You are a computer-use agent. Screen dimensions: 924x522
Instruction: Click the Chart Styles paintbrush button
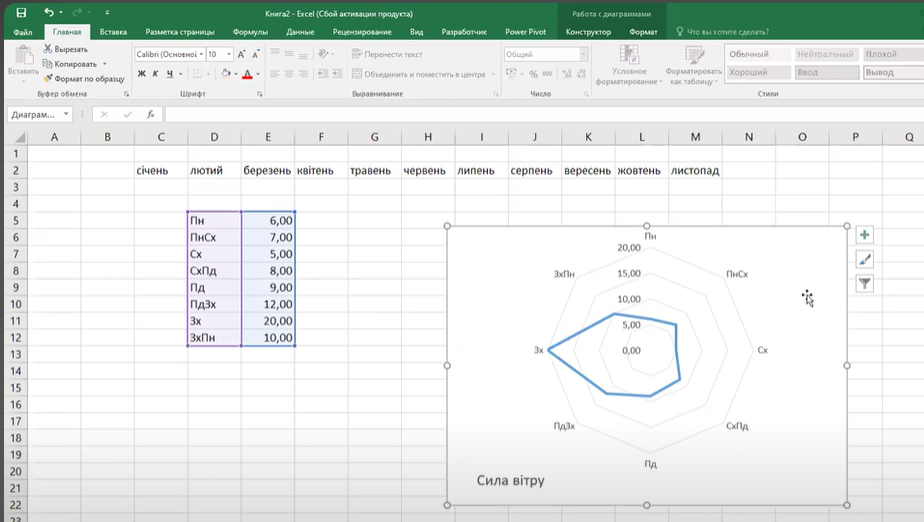coord(864,259)
